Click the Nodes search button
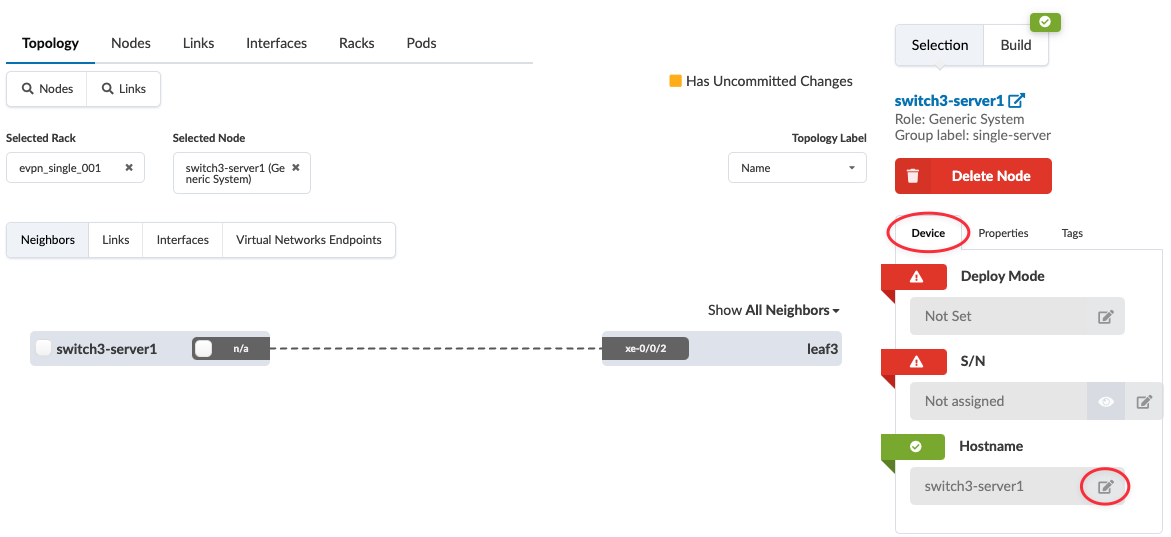The height and width of the screenshot is (537, 1171). pyautogui.click(x=47, y=89)
